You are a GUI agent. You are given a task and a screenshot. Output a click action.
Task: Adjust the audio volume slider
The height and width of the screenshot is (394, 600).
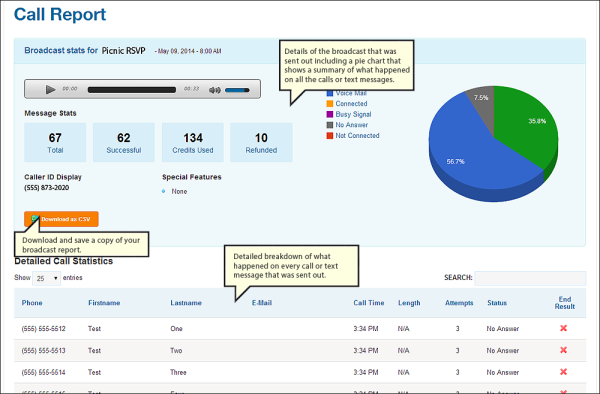pos(237,90)
